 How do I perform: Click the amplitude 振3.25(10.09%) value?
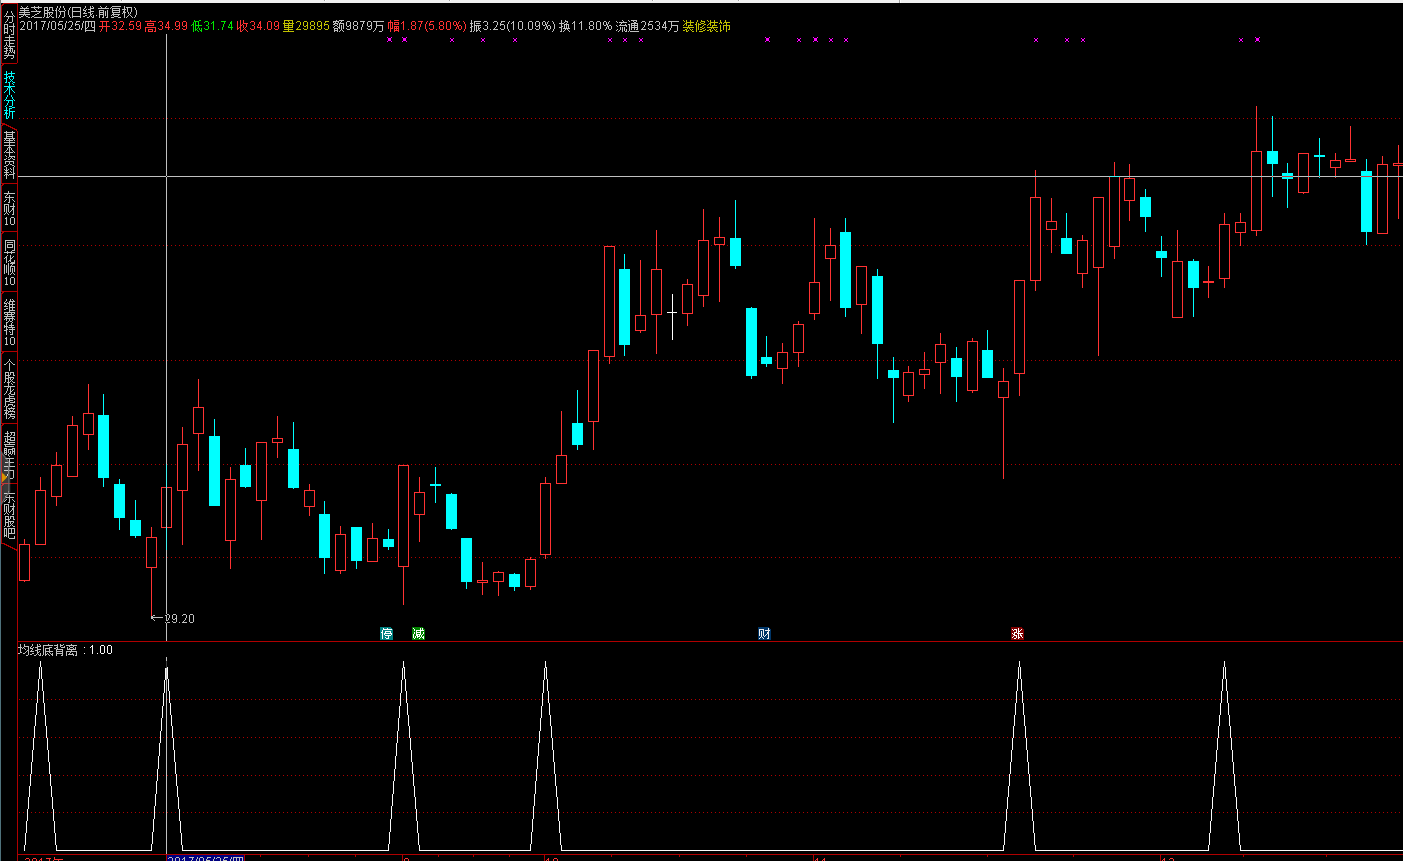click(x=512, y=26)
